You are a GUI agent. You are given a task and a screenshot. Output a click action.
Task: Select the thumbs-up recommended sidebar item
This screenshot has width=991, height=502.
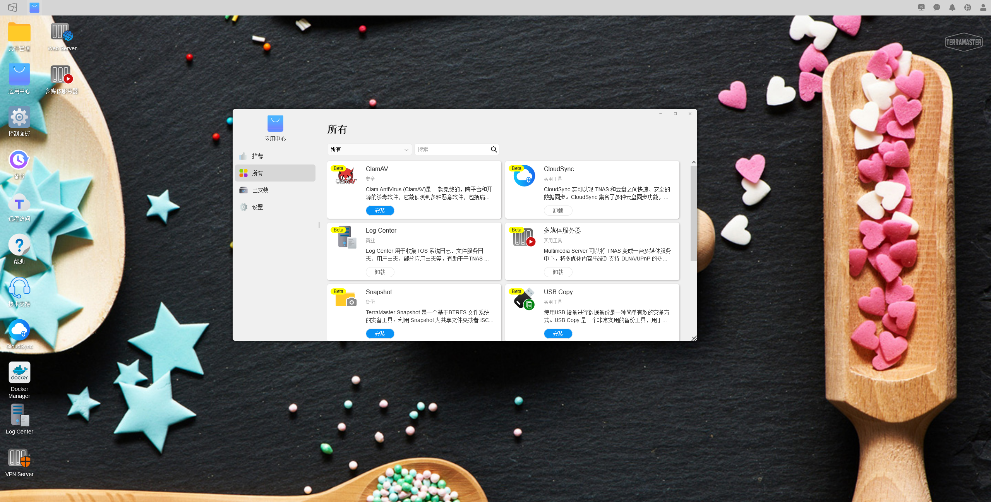point(275,156)
